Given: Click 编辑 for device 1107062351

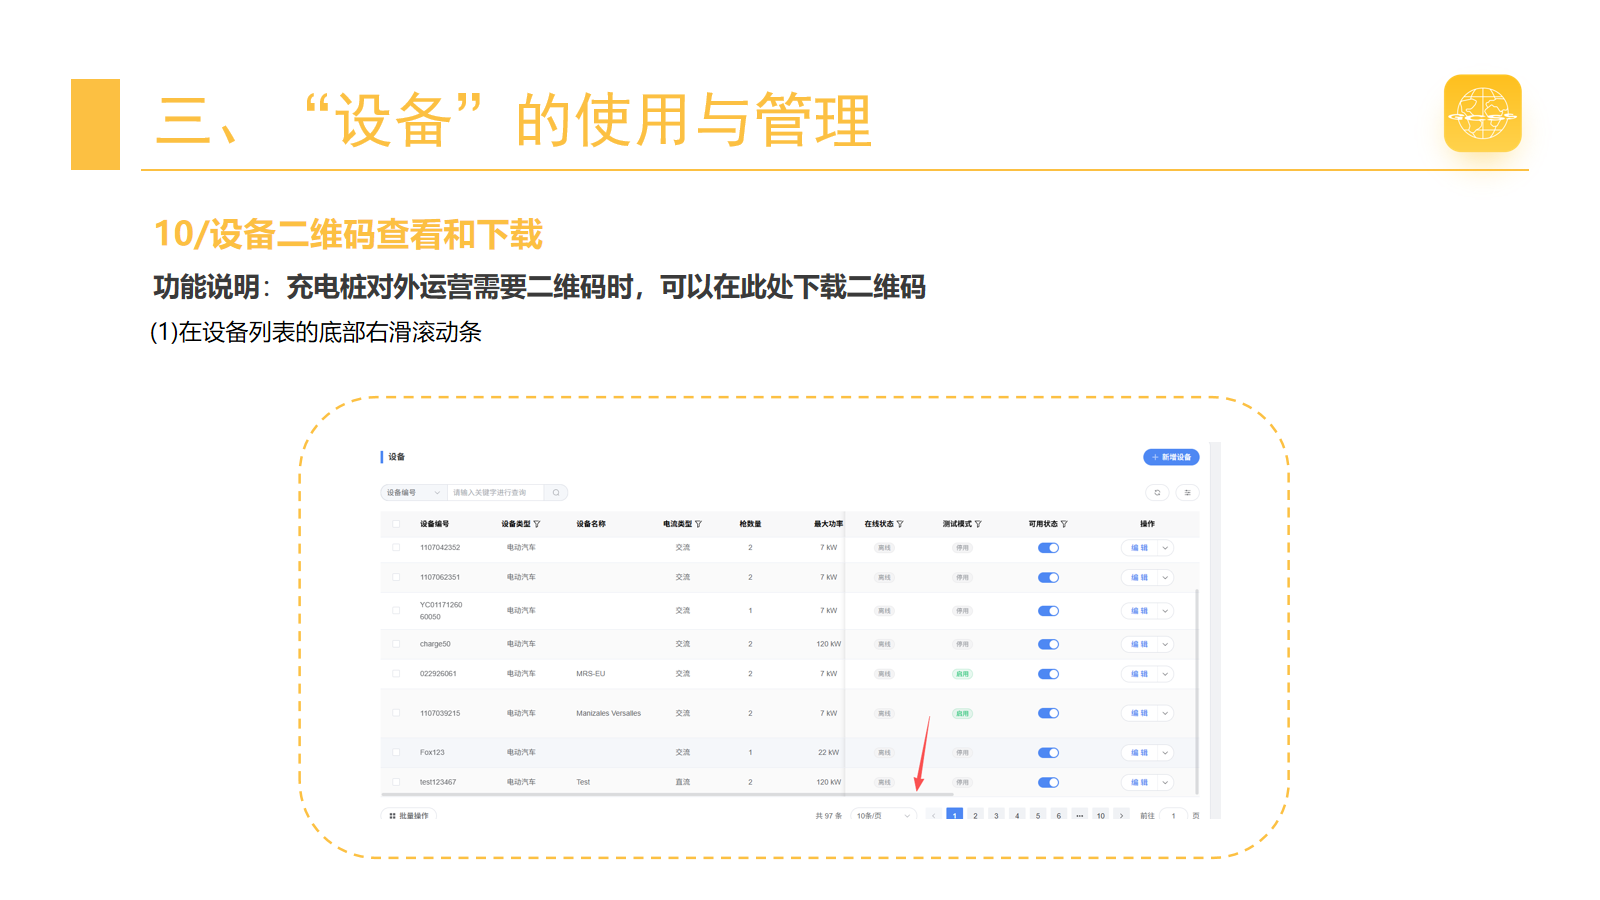Looking at the screenshot, I should (x=1139, y=578).
